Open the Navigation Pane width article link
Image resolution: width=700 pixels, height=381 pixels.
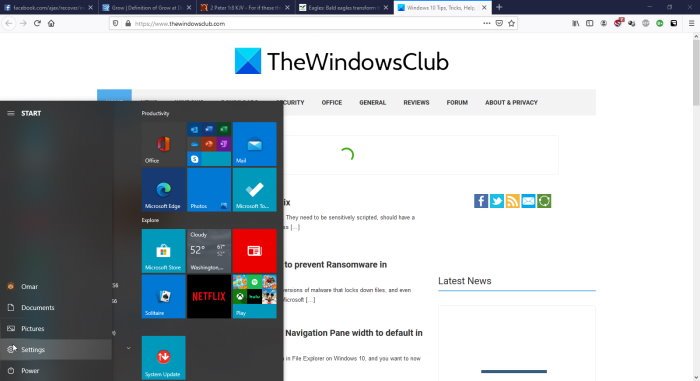354,333
